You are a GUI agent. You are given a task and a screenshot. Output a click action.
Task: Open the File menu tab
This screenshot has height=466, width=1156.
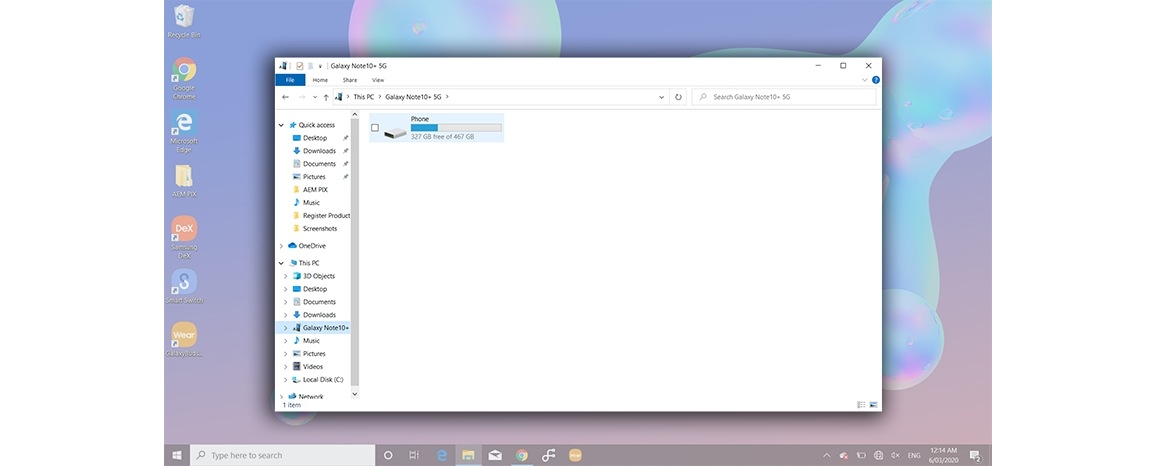click(x=290, y=80)
